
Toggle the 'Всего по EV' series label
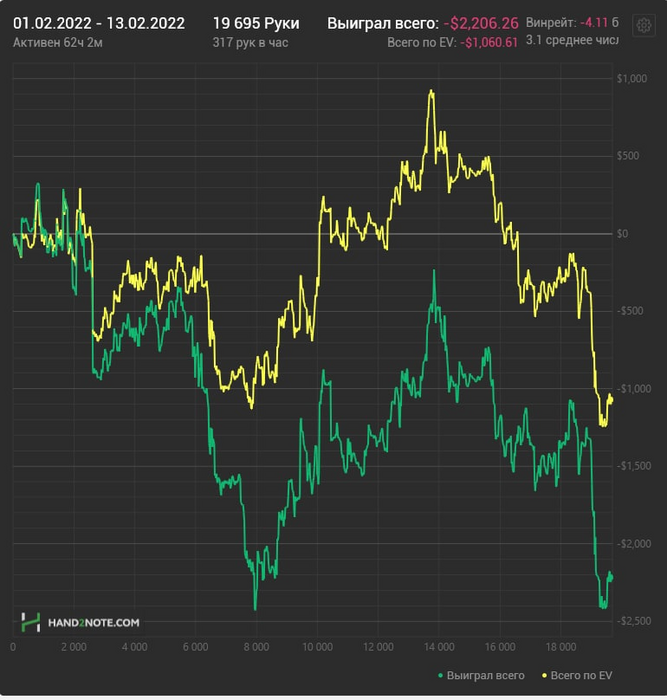584,676
